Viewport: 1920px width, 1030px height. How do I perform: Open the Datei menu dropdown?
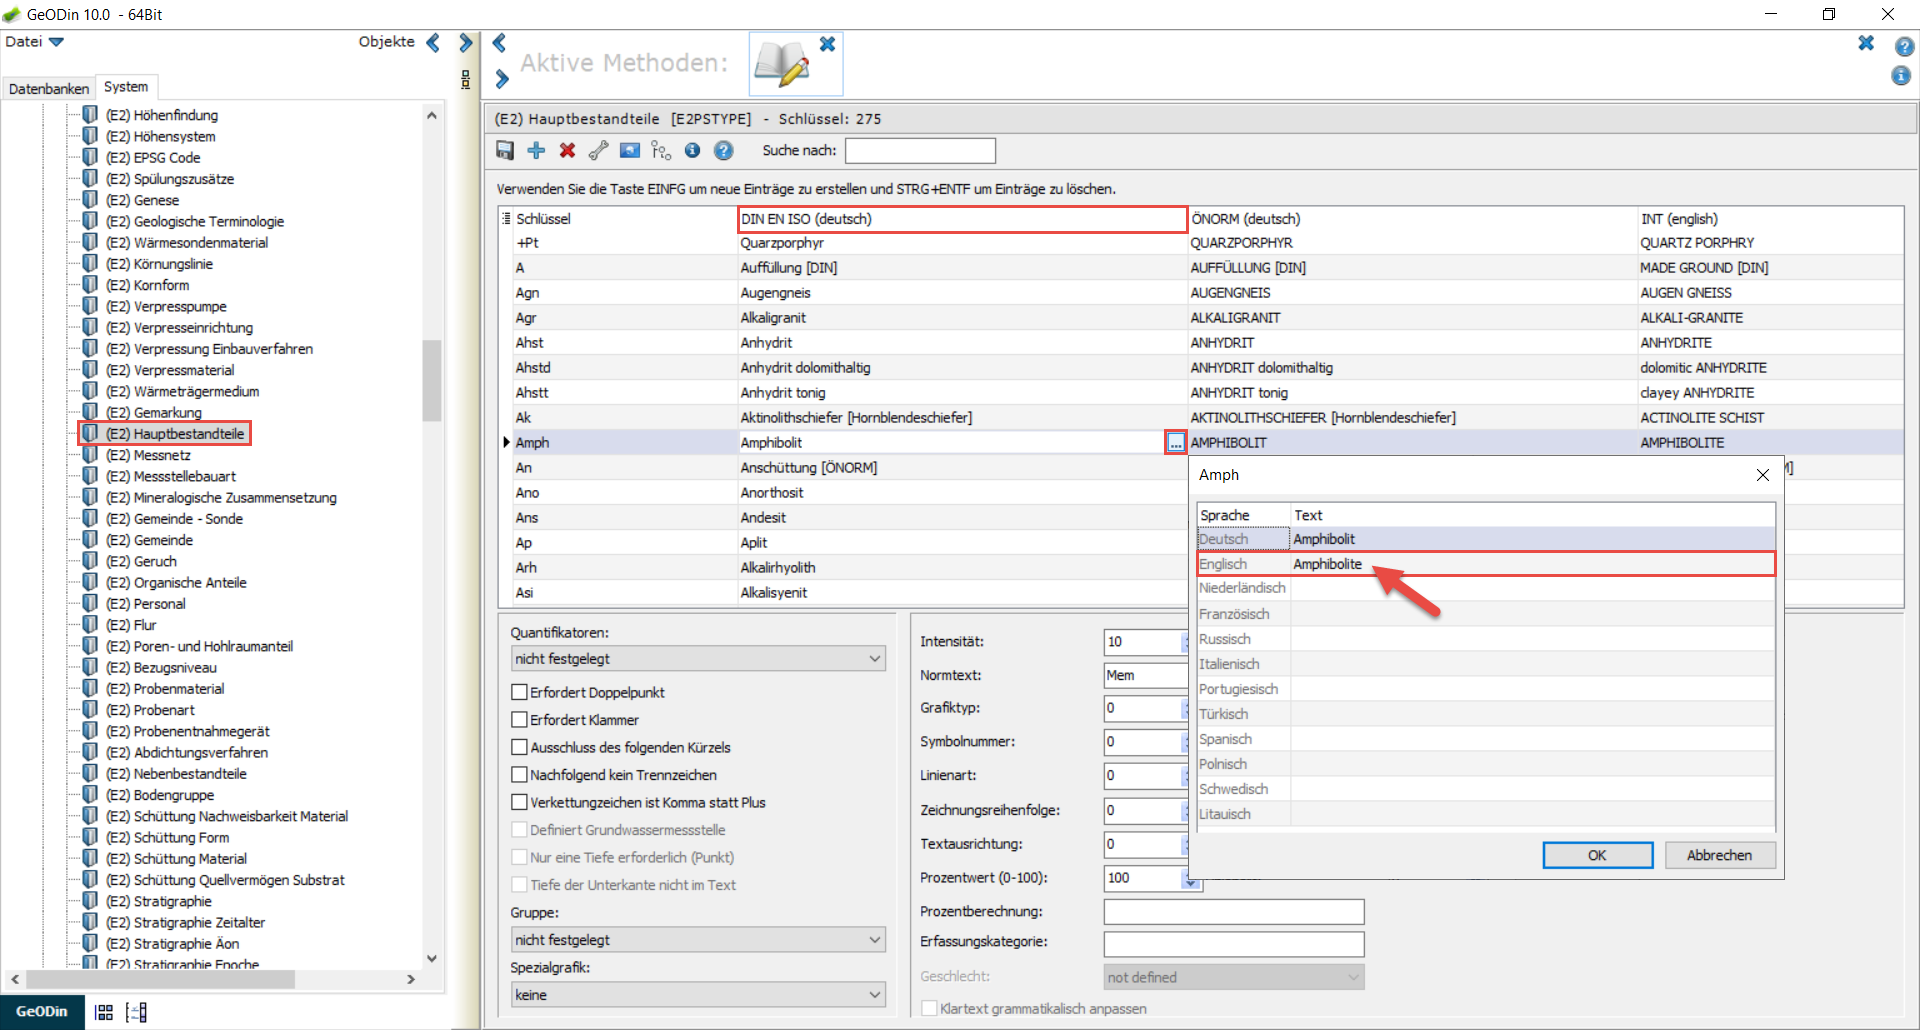pos(34,42)
